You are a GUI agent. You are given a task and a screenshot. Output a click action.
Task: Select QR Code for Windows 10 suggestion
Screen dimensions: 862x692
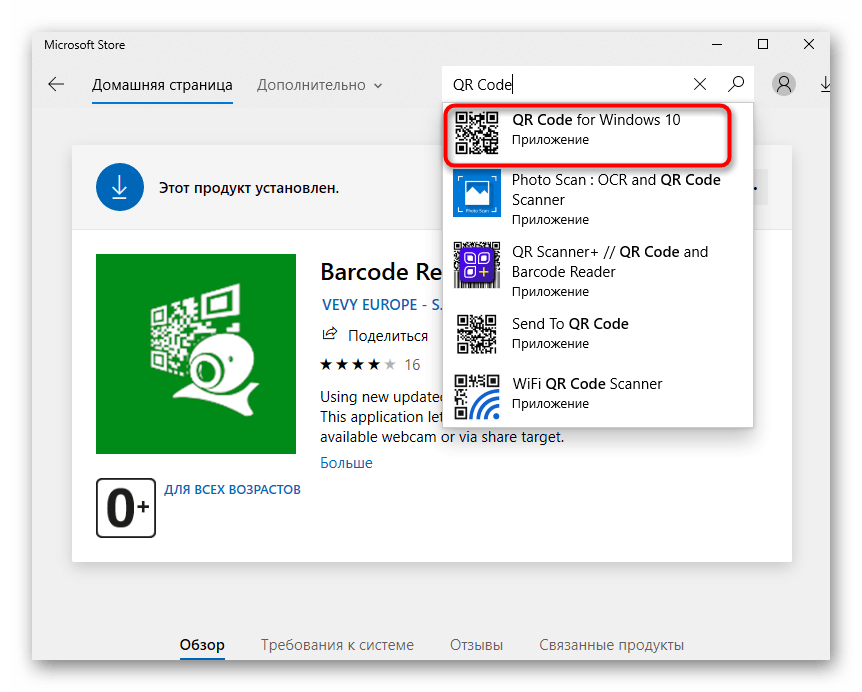(x=598, y=132)
